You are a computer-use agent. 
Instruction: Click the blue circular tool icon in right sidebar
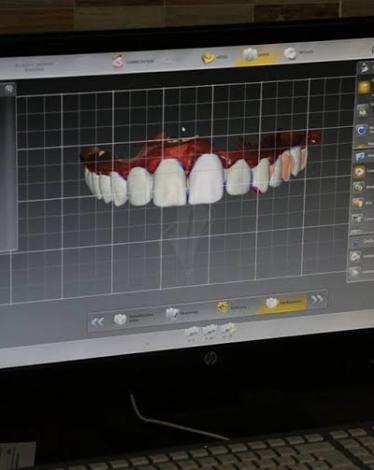tap(361, 131)
